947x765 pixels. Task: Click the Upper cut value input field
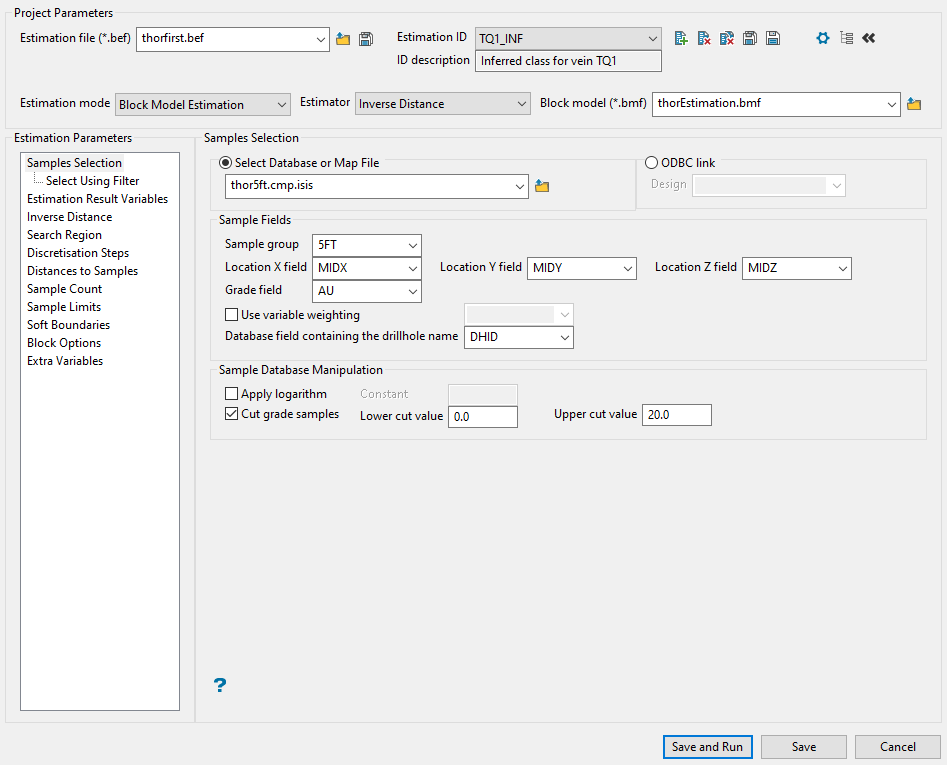point(676,415)
